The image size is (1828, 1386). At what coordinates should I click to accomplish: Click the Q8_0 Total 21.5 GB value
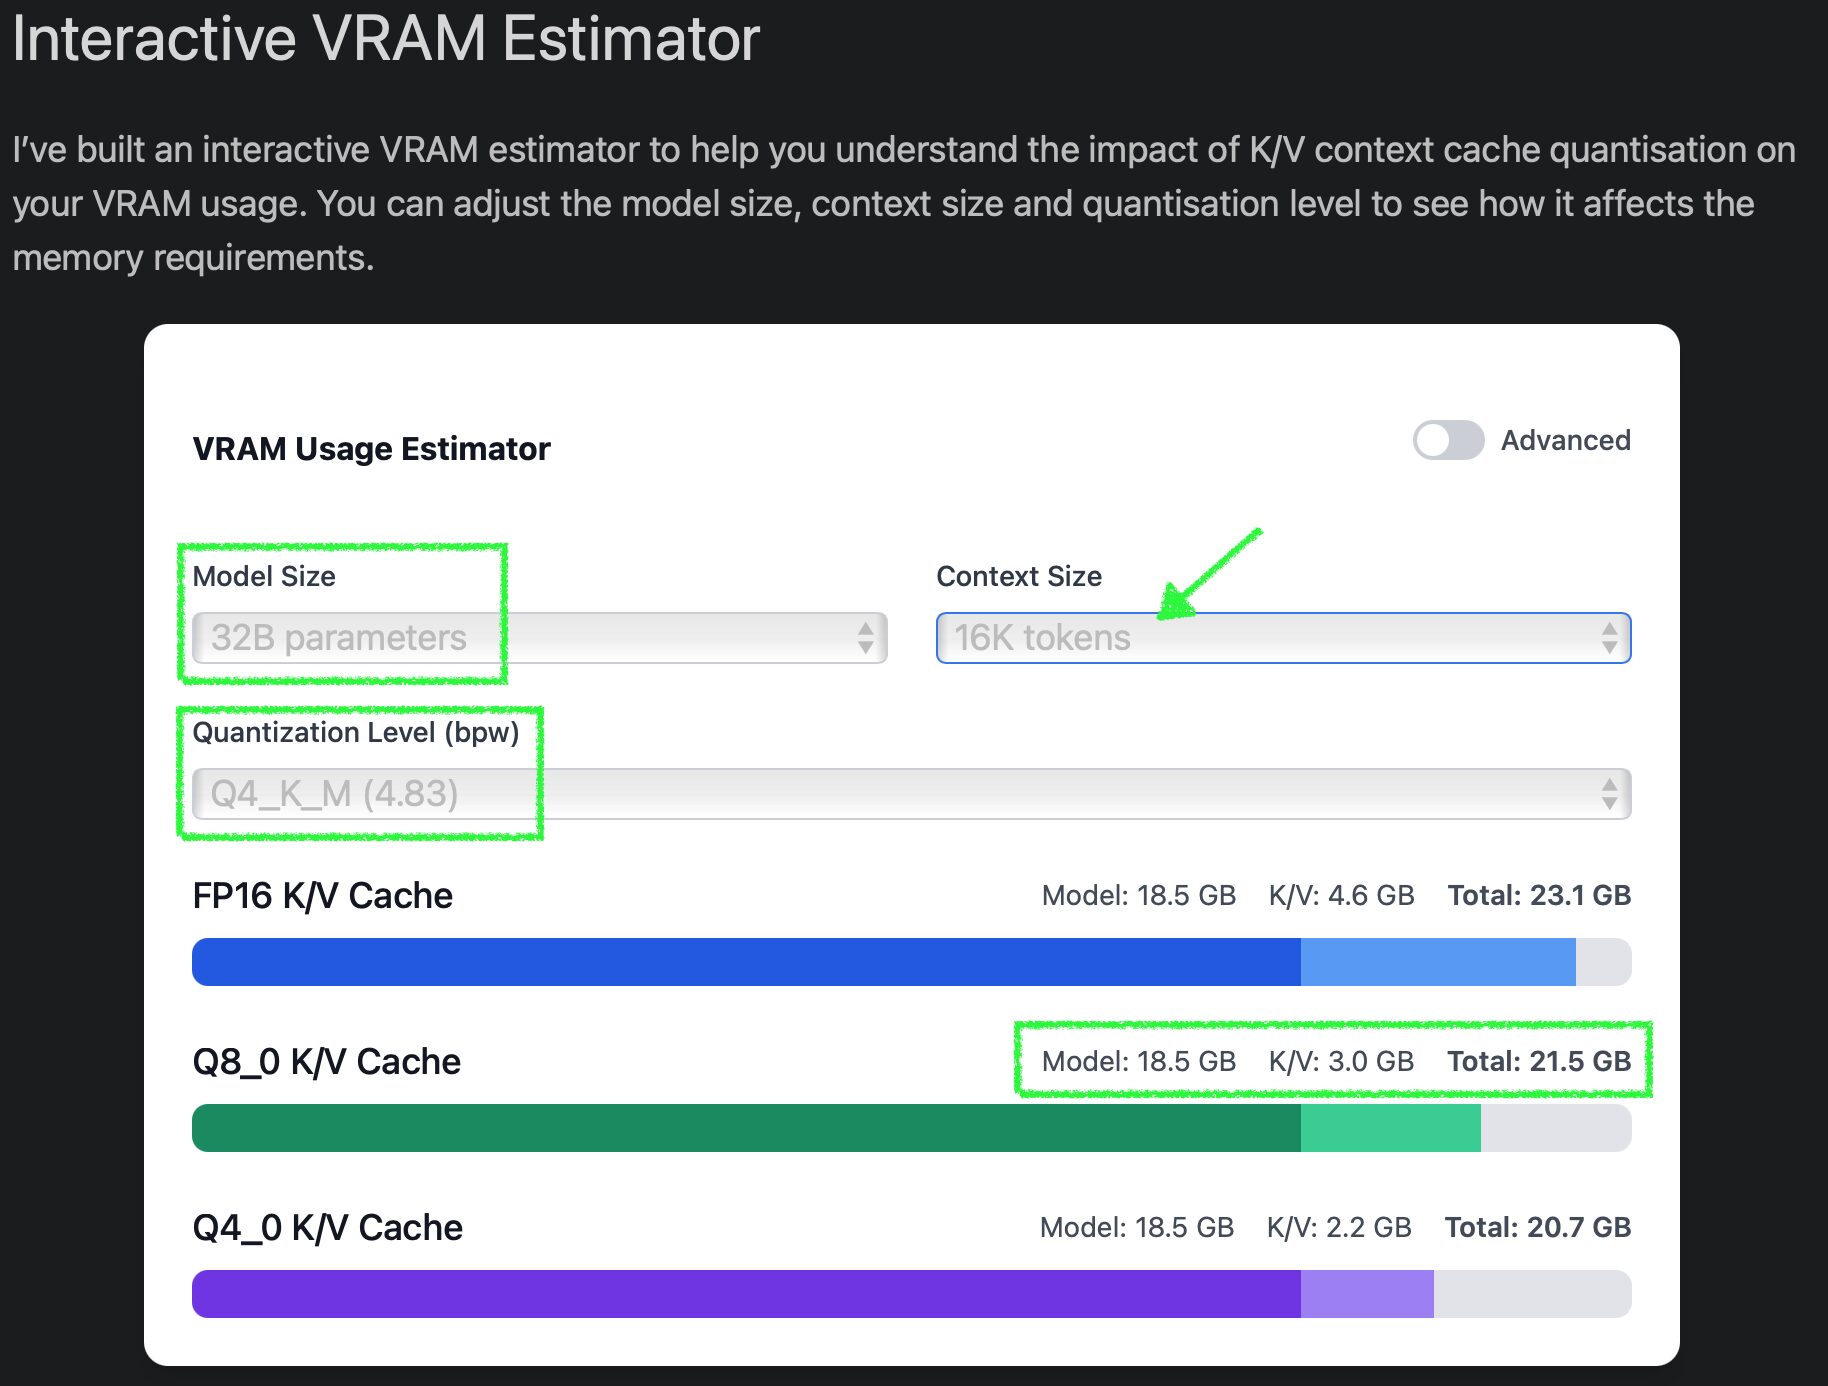click(1539, 1061)
